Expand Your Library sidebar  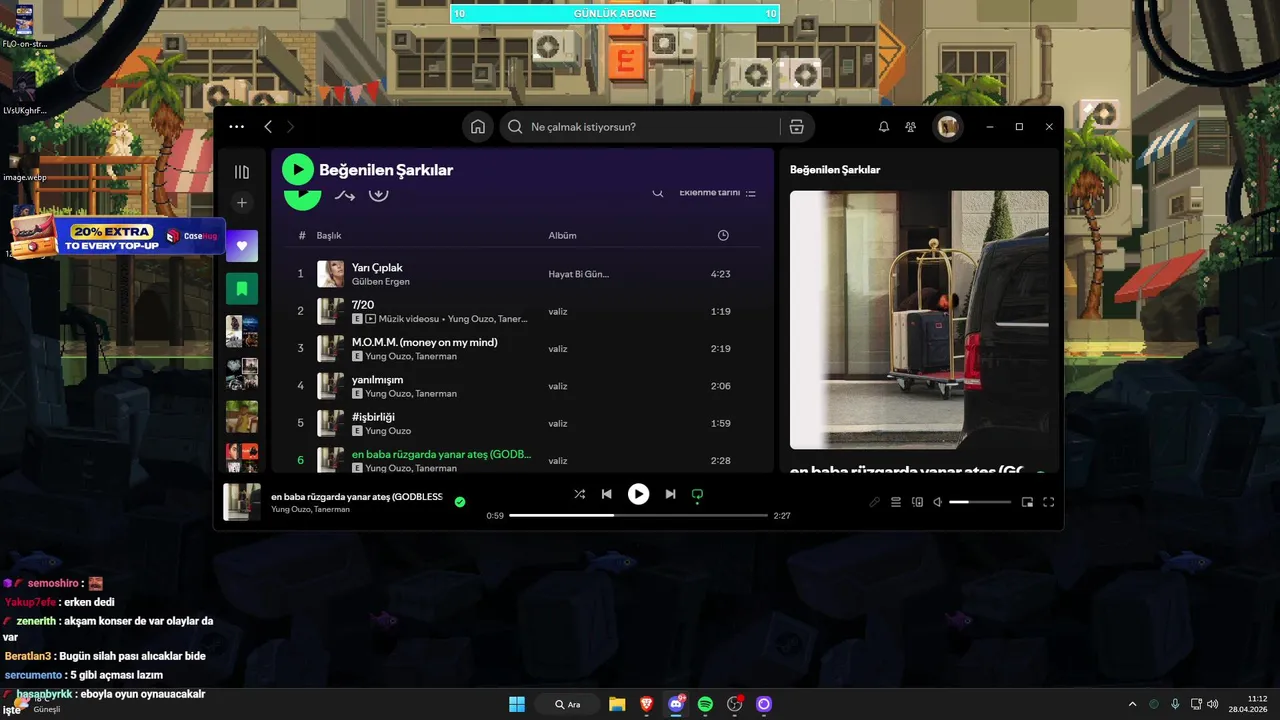point(242,172)
